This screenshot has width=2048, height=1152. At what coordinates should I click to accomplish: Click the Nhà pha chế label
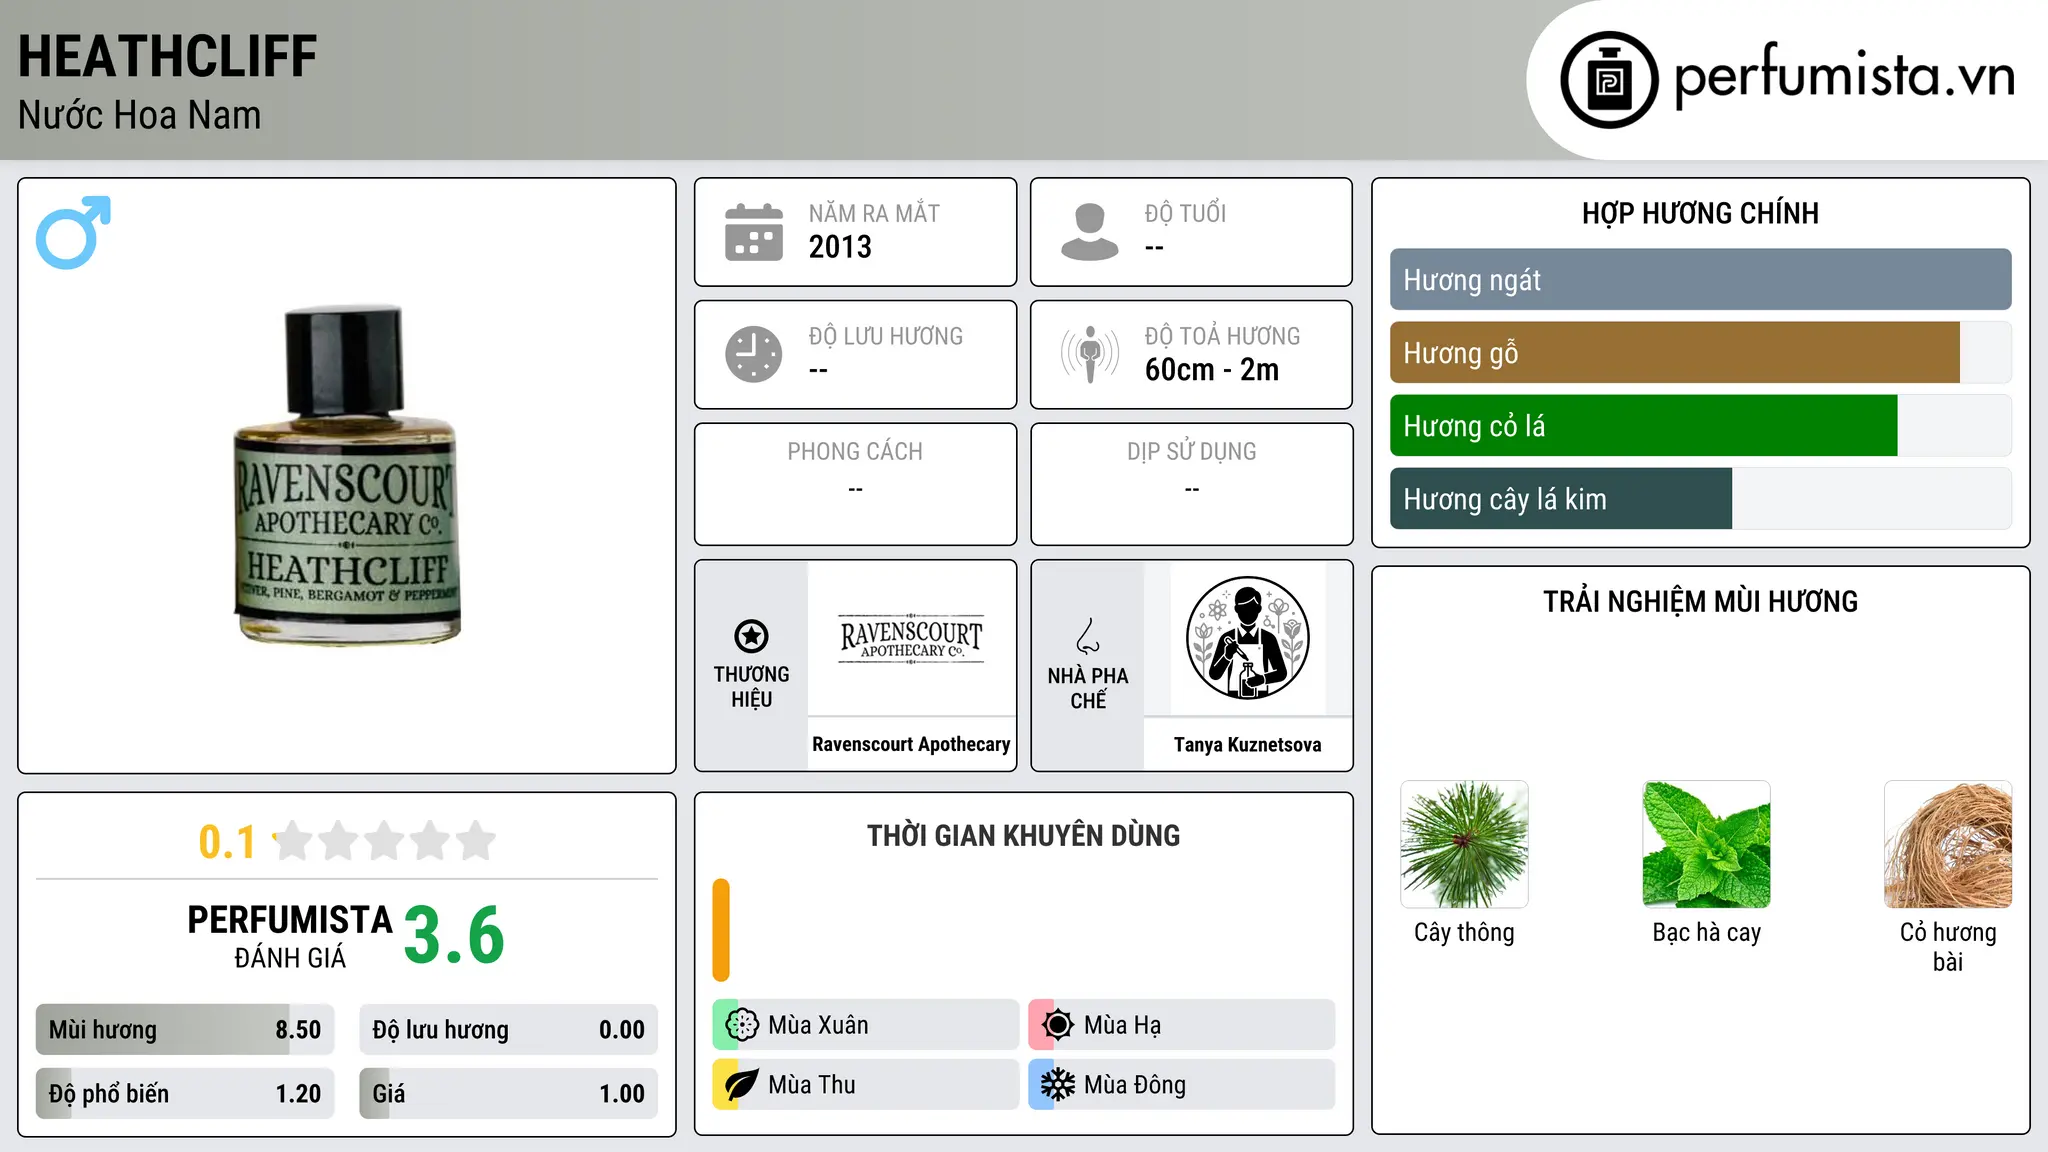pos(1088,688)
